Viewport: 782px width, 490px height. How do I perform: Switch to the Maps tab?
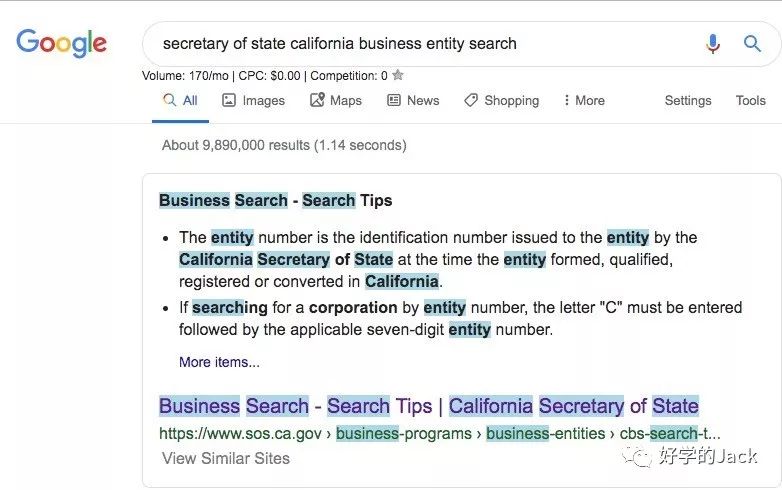click(x=345, y=100)
